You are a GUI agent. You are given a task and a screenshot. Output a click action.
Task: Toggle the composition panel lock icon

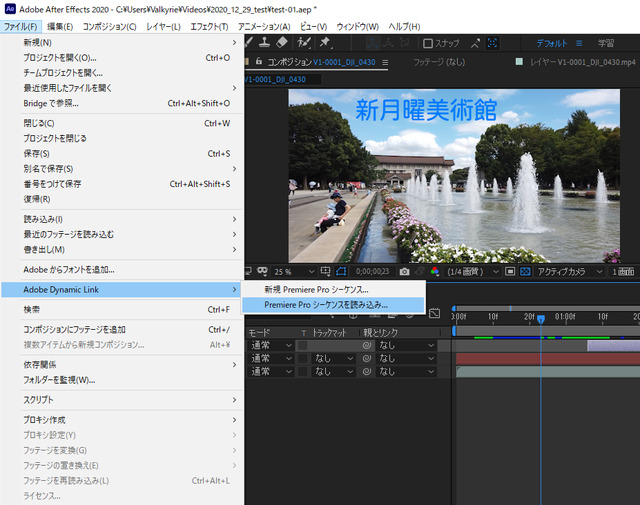[258, 61]
